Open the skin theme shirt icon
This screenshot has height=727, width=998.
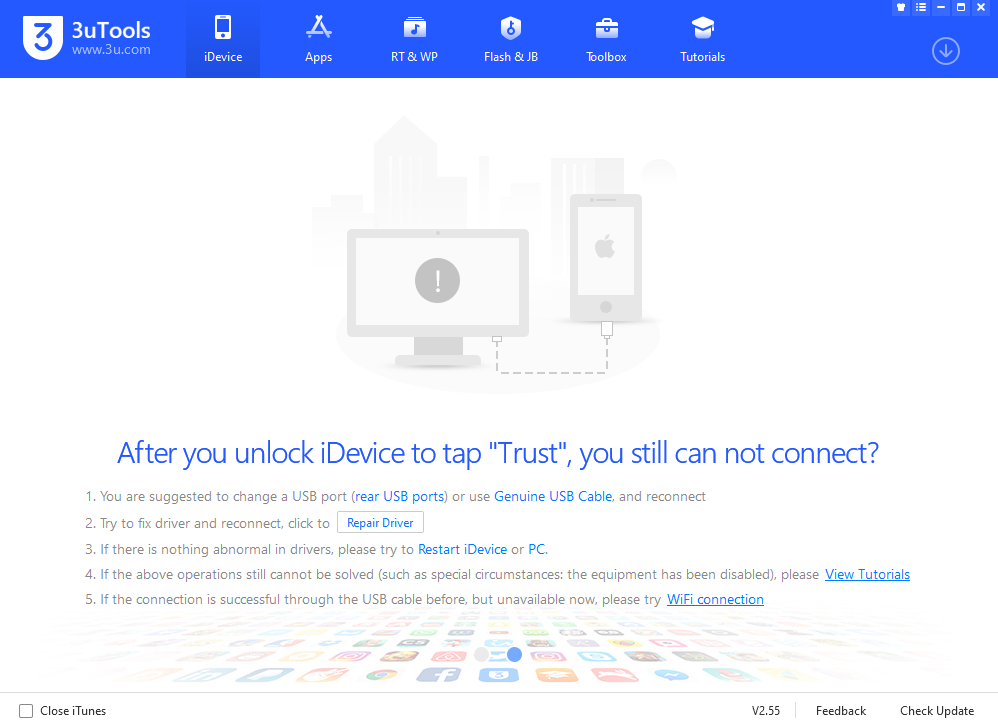pos(901,8)
